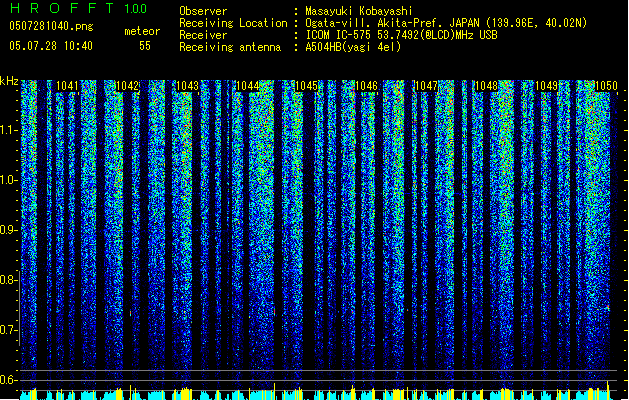Click the 0.8 frequency axis label
Screen dimensions: 629x400
tap(8, 280)
